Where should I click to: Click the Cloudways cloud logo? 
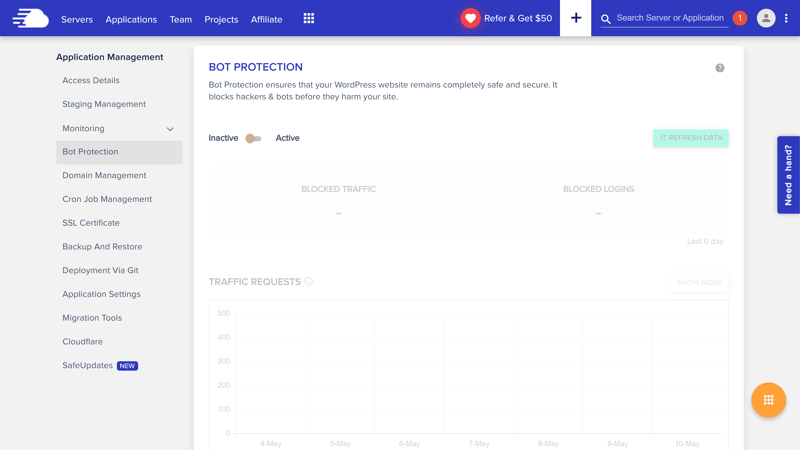pyautogui.click(x=31, y=18)
